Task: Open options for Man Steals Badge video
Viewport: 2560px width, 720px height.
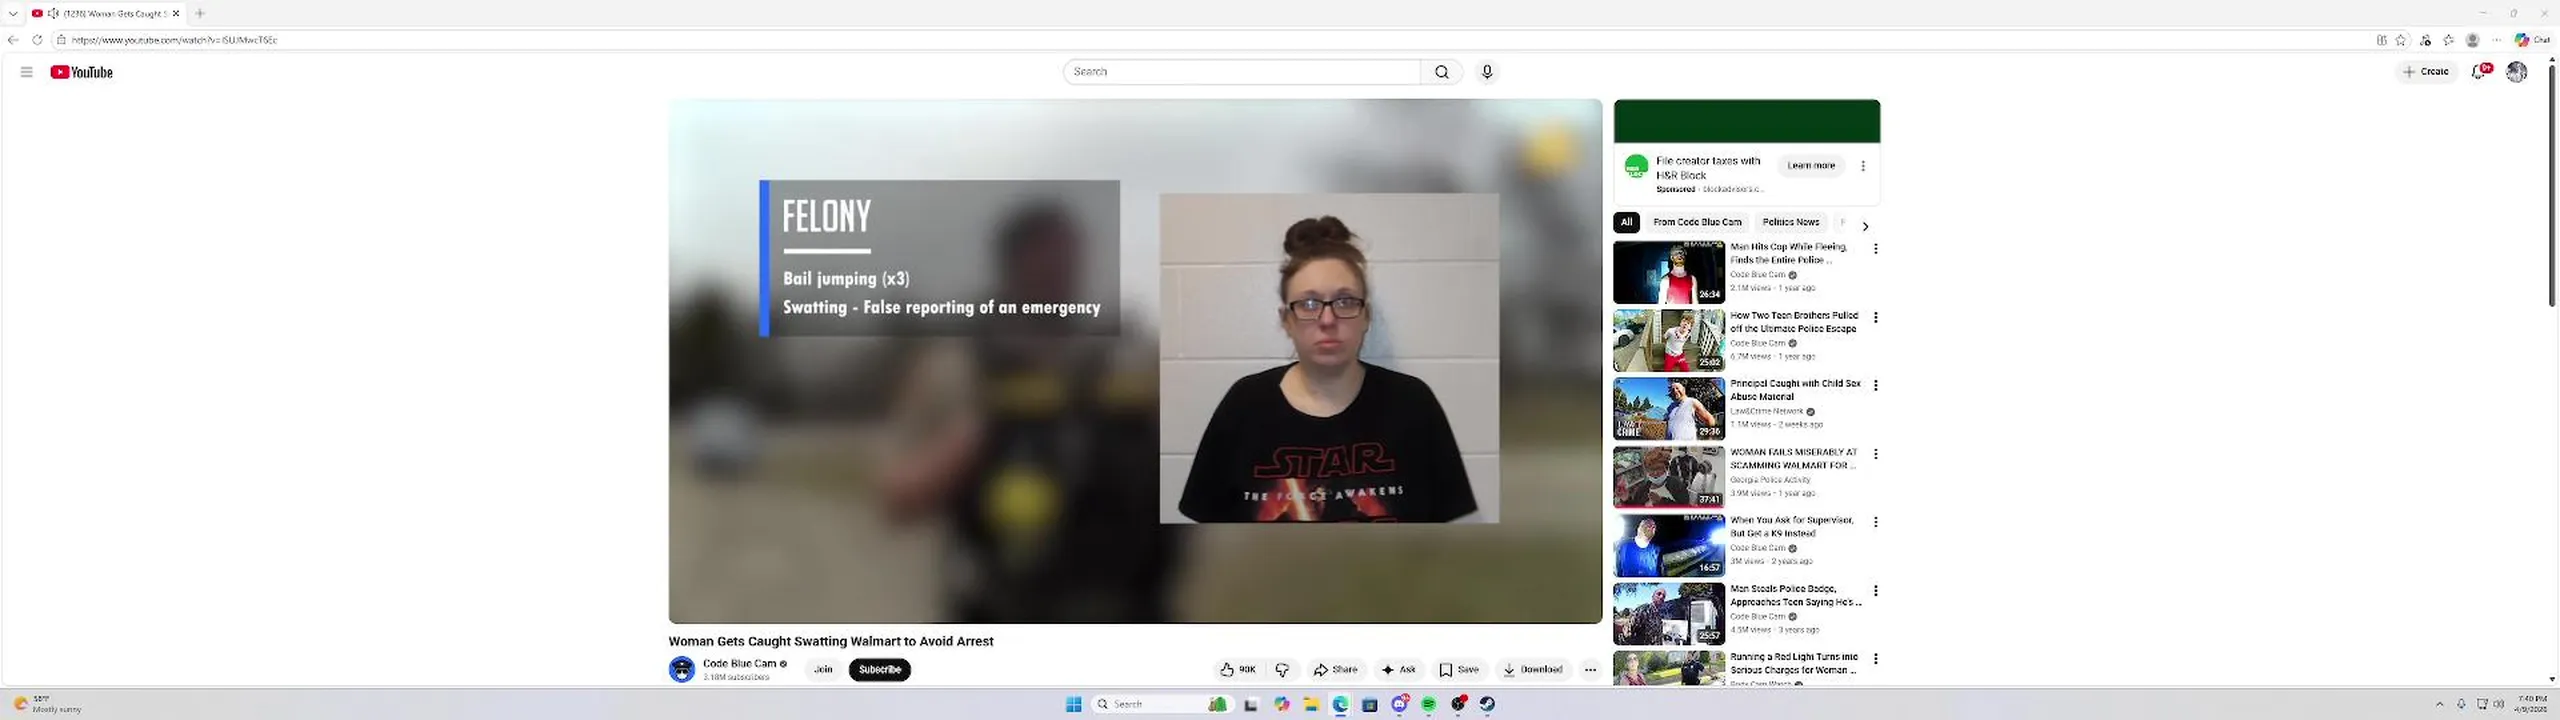Action: coord(1876,591)
